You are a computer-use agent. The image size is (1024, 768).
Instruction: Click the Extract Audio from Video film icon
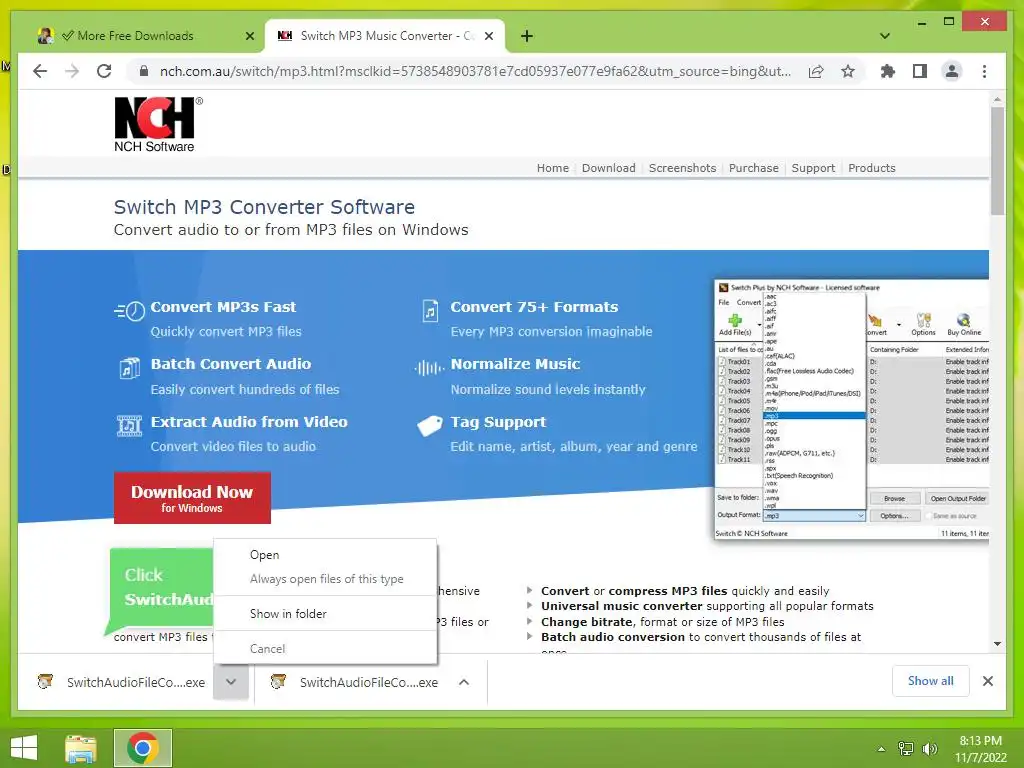[x=129, y=426]
